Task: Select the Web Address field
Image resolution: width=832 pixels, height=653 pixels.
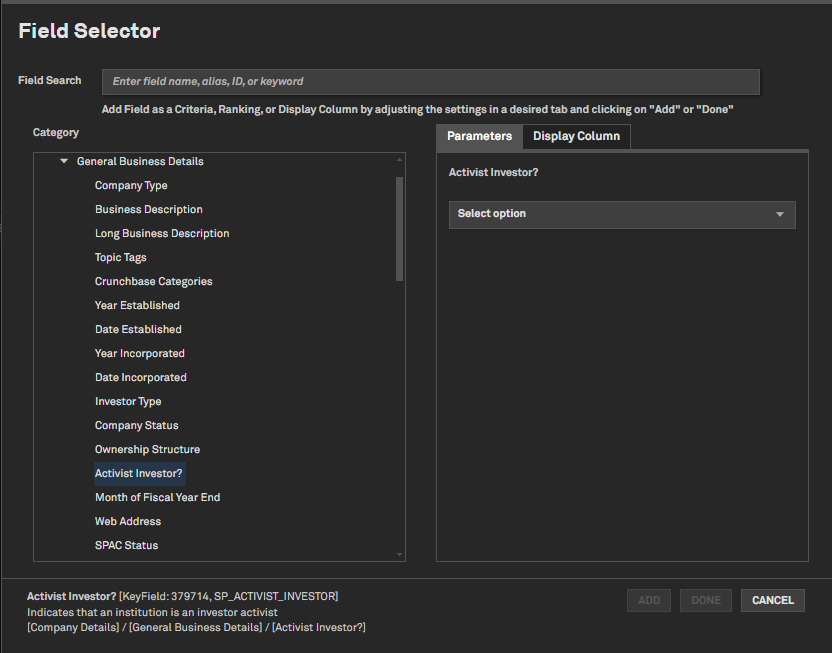Action: pyautogui.click(x=128, y=521)
